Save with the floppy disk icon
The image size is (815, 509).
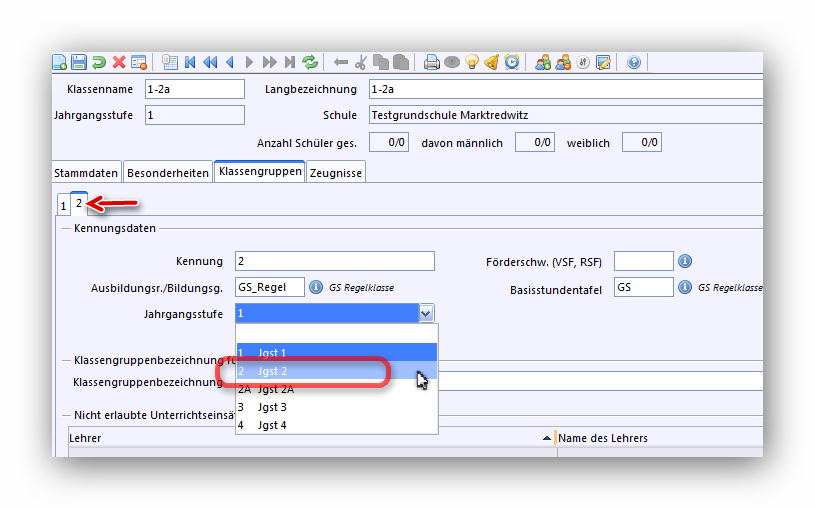pos(79,62)
